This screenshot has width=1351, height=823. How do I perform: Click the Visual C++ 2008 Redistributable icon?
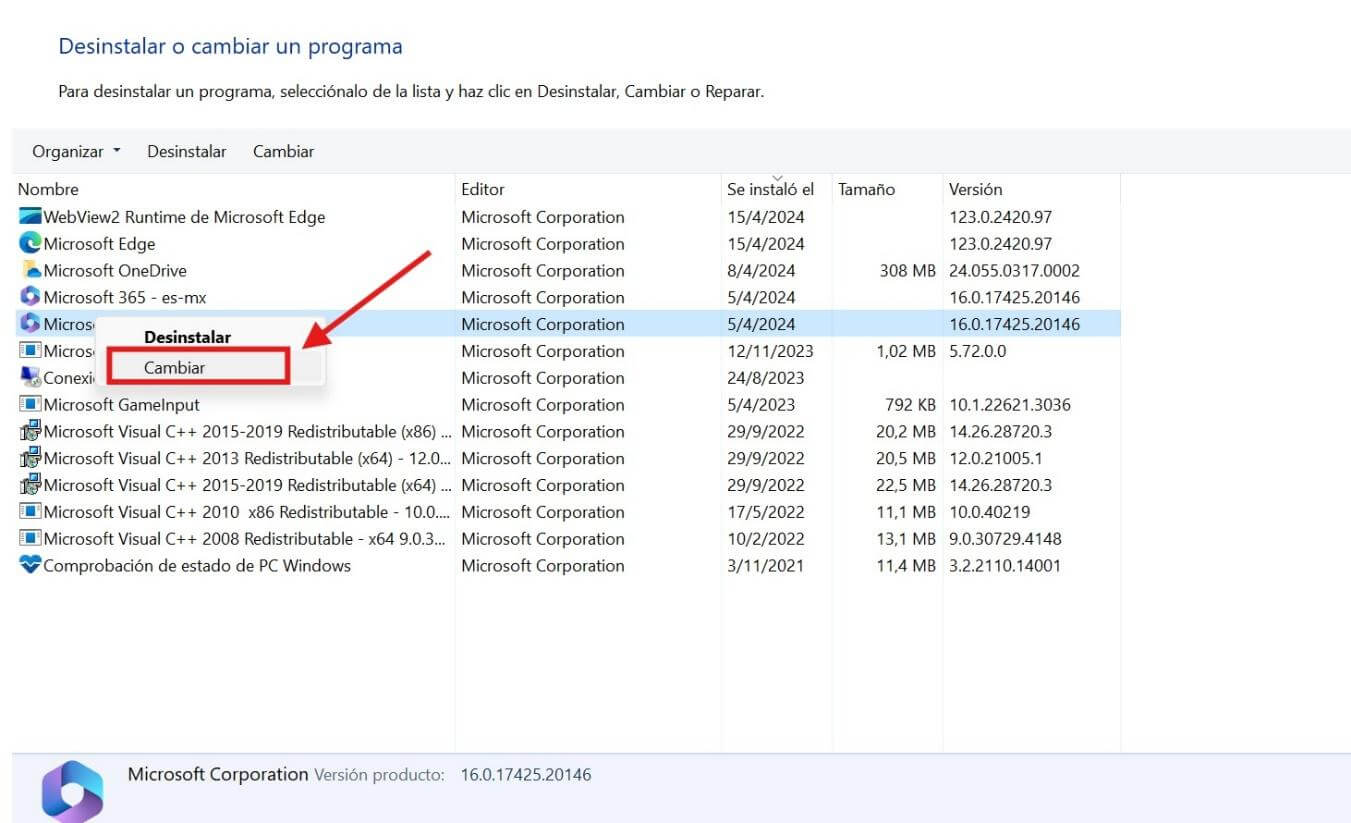(x=28, y=538)
